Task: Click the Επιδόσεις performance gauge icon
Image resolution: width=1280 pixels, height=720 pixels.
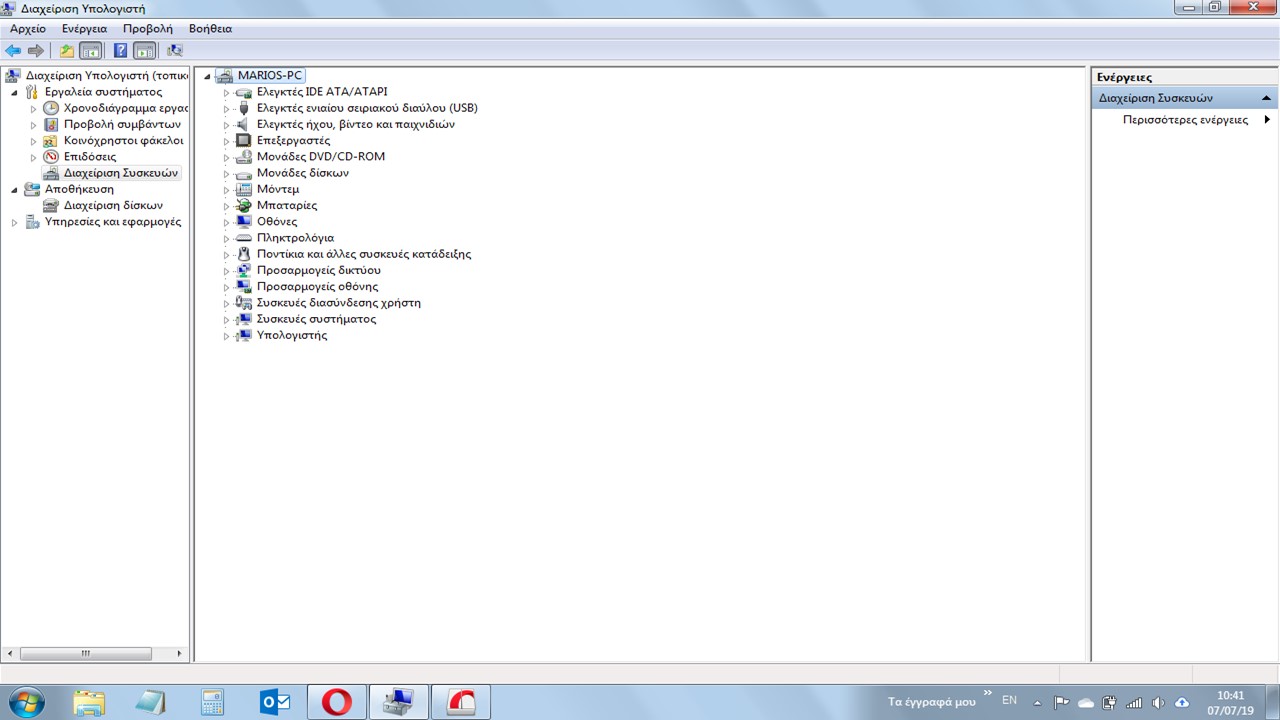Action: [x=51, y=157]
